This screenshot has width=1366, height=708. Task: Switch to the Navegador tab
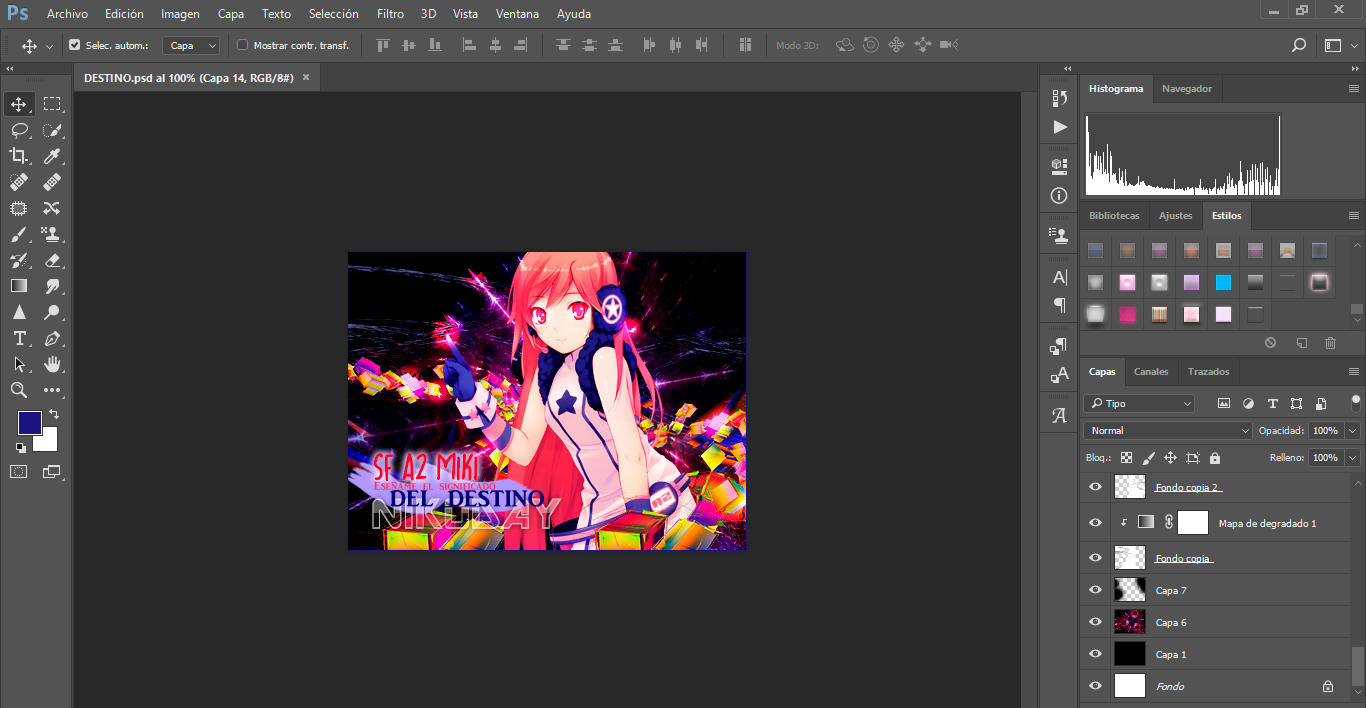1187,89
